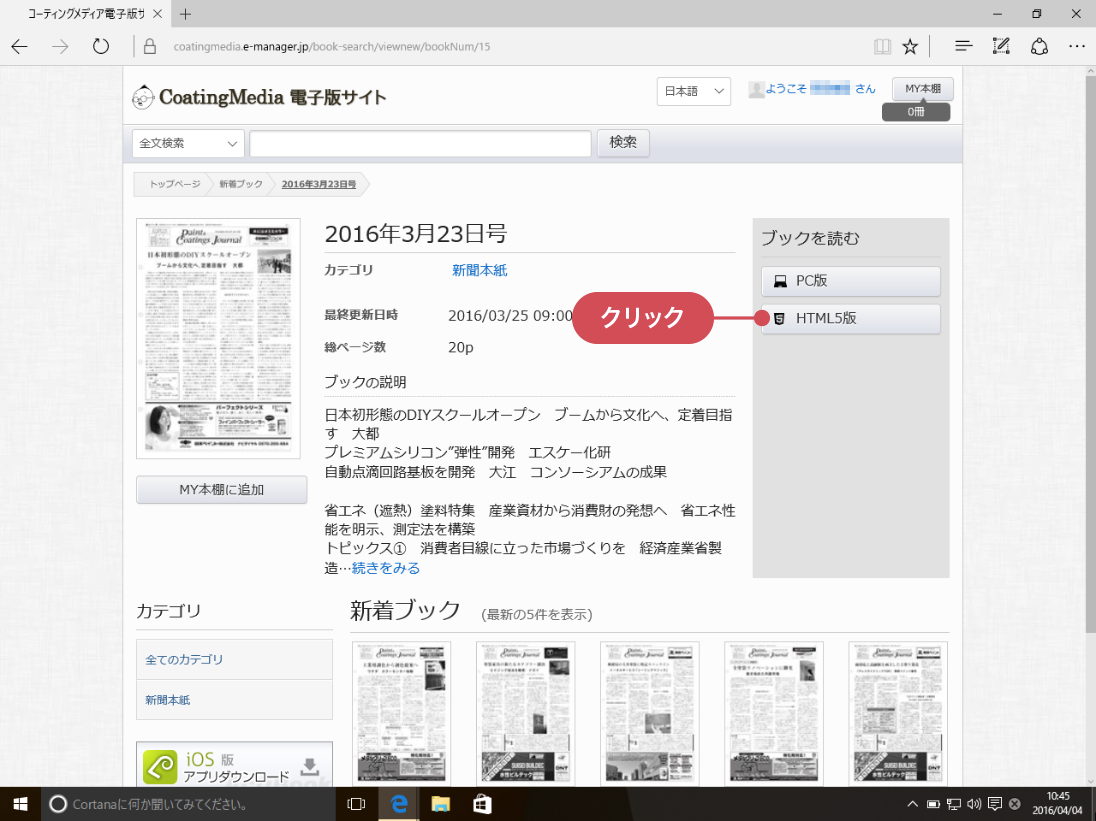
Task: Open the 全文検索 search type dropdown
Action: pyautogui.click(x=188, y=143)
